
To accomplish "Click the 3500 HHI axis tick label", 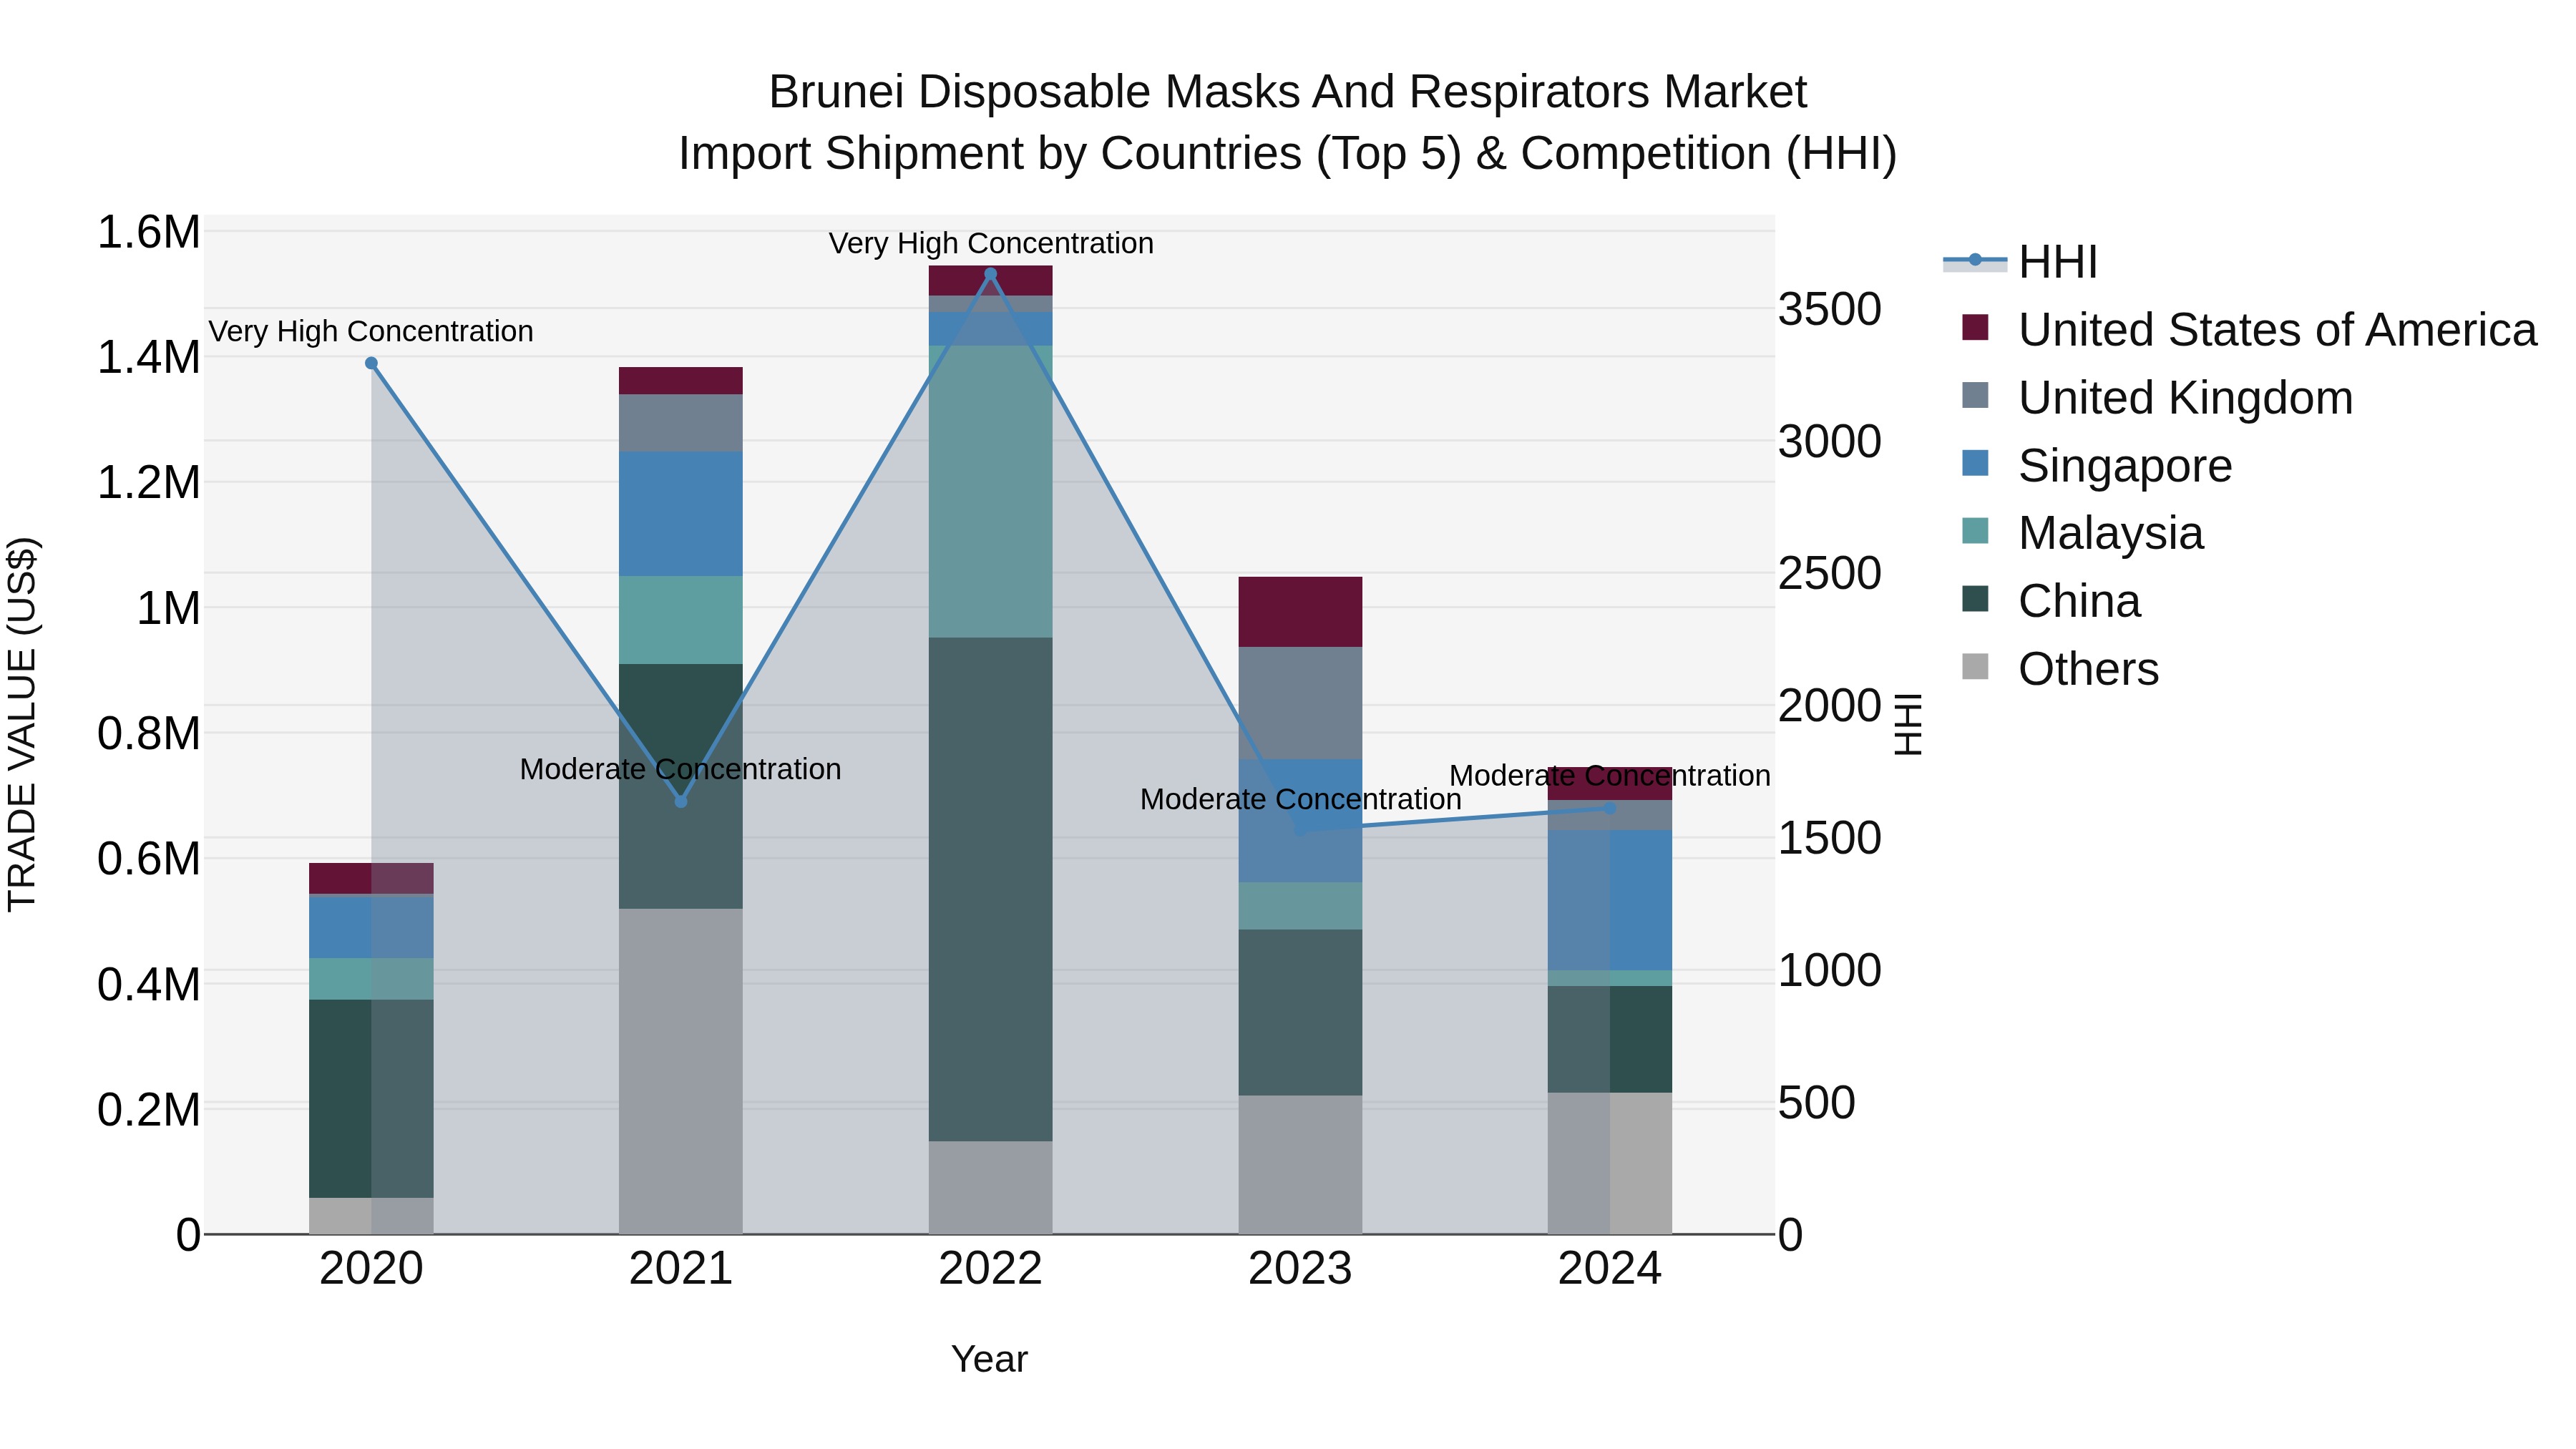I will 1830,309.
